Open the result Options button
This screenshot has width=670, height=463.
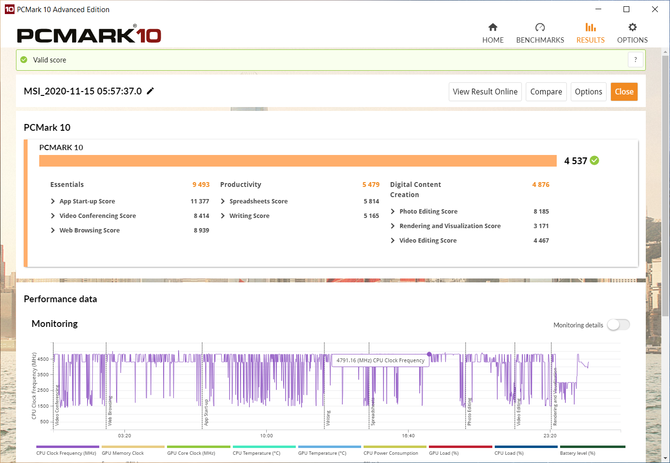588,92
